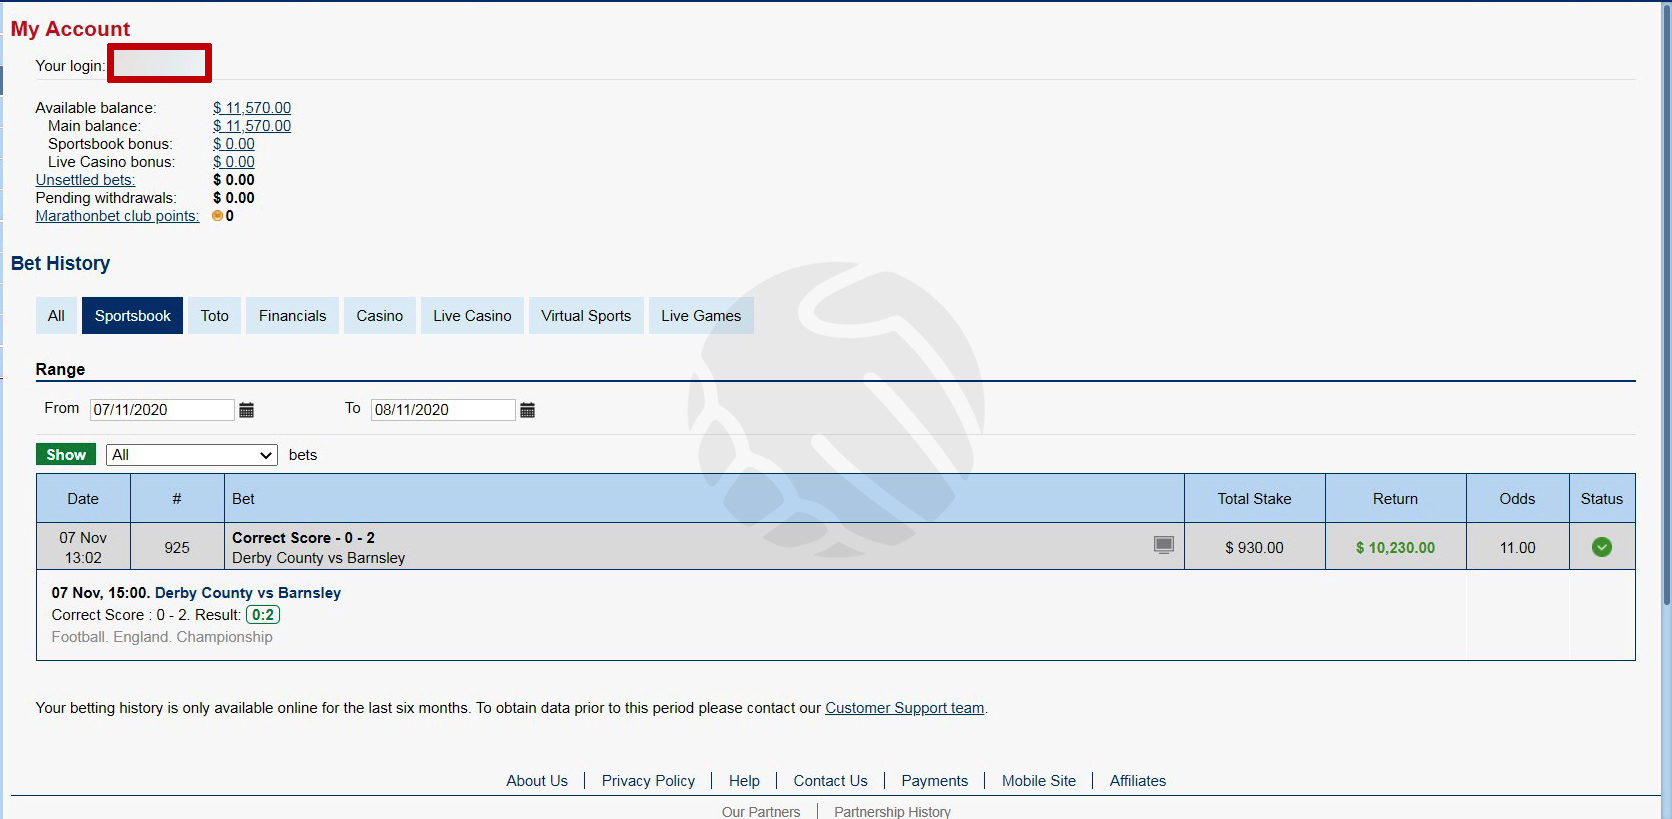This screenshot has width=1672, height=819.
Task: Click the bet slip monitor icon
Action: click(x=1164, y=545)
